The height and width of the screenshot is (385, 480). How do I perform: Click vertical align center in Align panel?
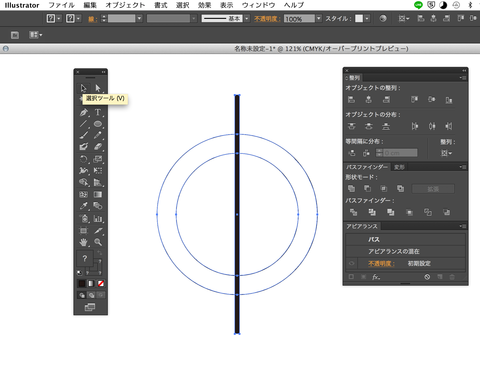coord(432,99)
